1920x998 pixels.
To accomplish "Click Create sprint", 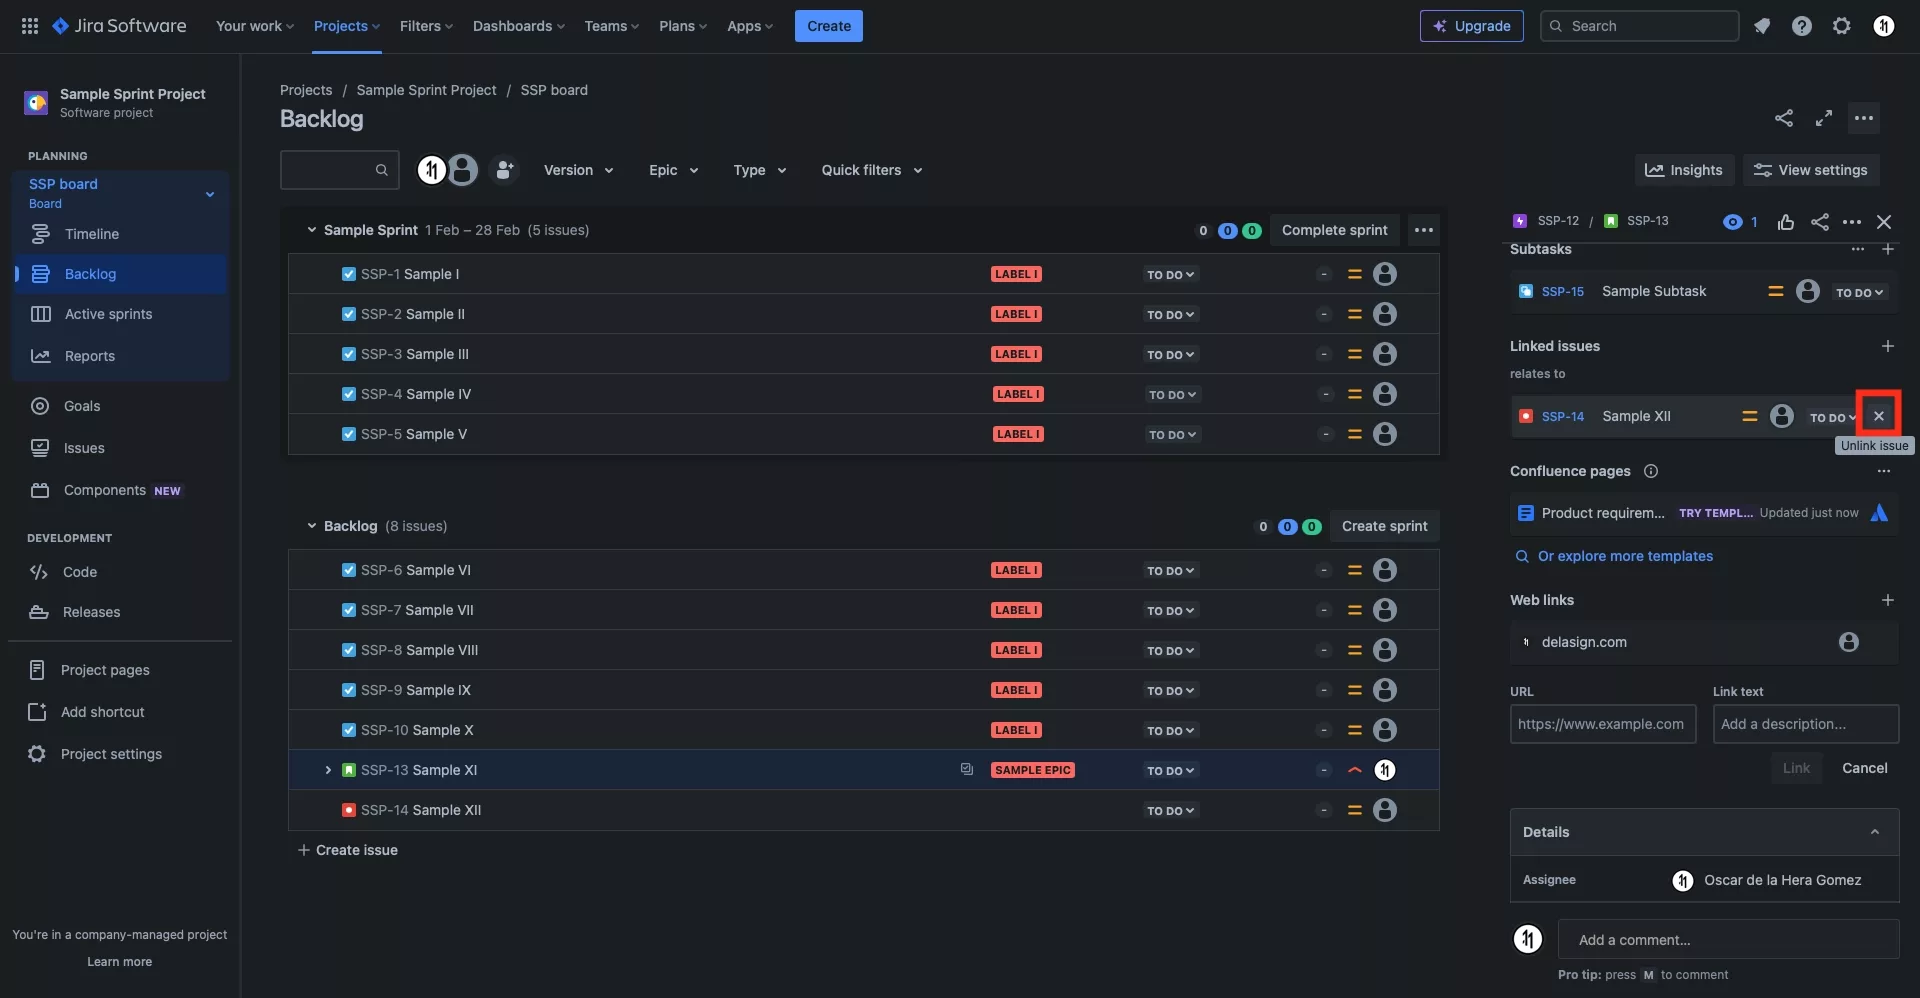I will coord(1384,526).
